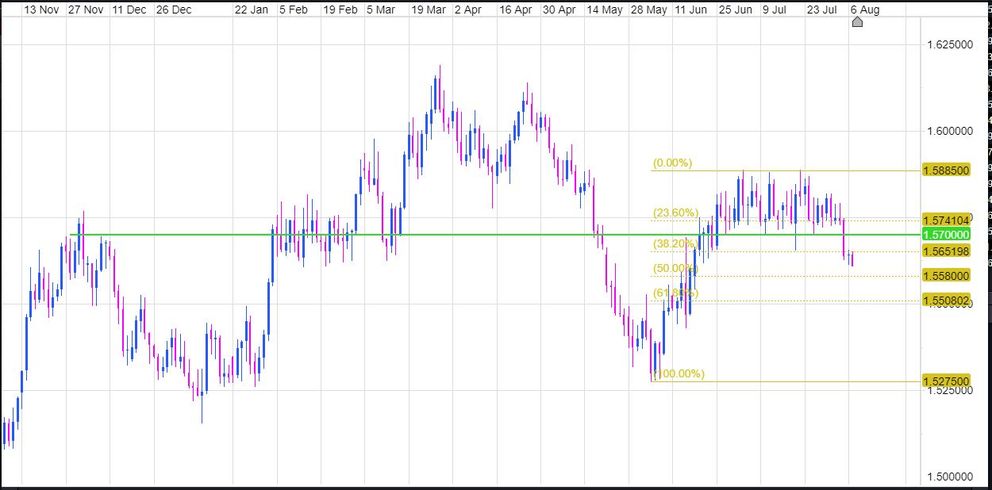This screenshot has width=992, height=490.
Task: Click the 6 Aug date label
Action: point(865,10)
